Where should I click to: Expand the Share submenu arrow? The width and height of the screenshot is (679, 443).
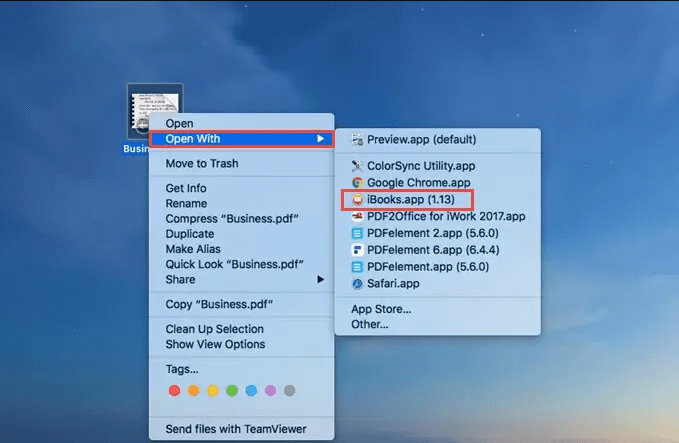tap(320, 279)
